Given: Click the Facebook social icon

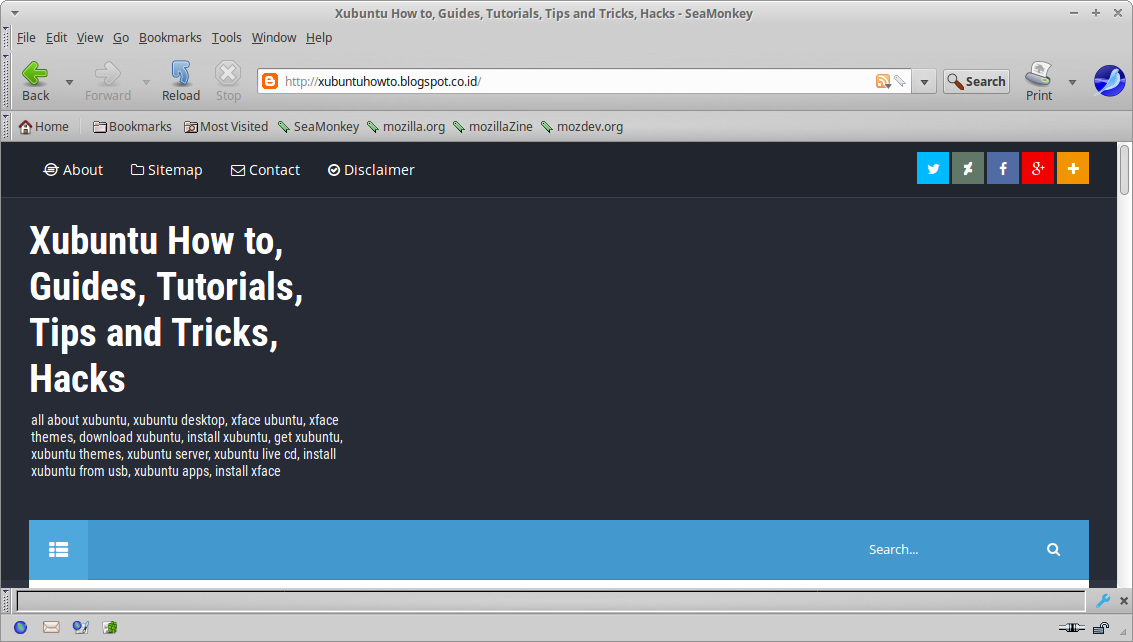Looking at the screenshot, I should 1003,168.
